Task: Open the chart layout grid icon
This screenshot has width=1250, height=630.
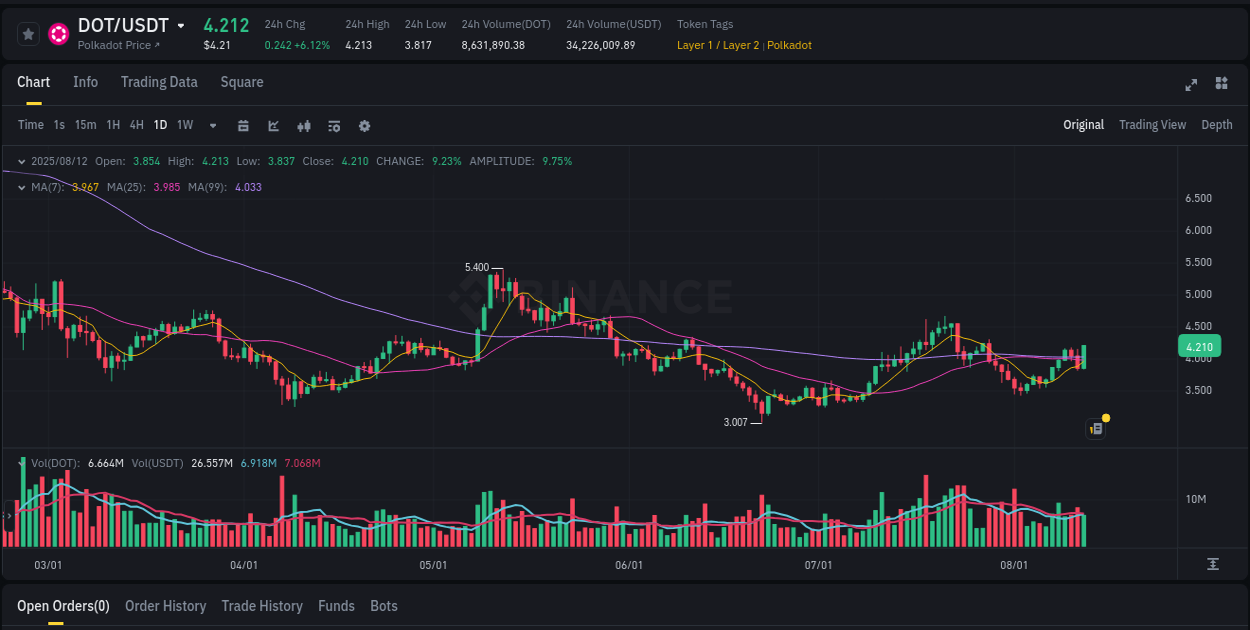Action: 1220,86
